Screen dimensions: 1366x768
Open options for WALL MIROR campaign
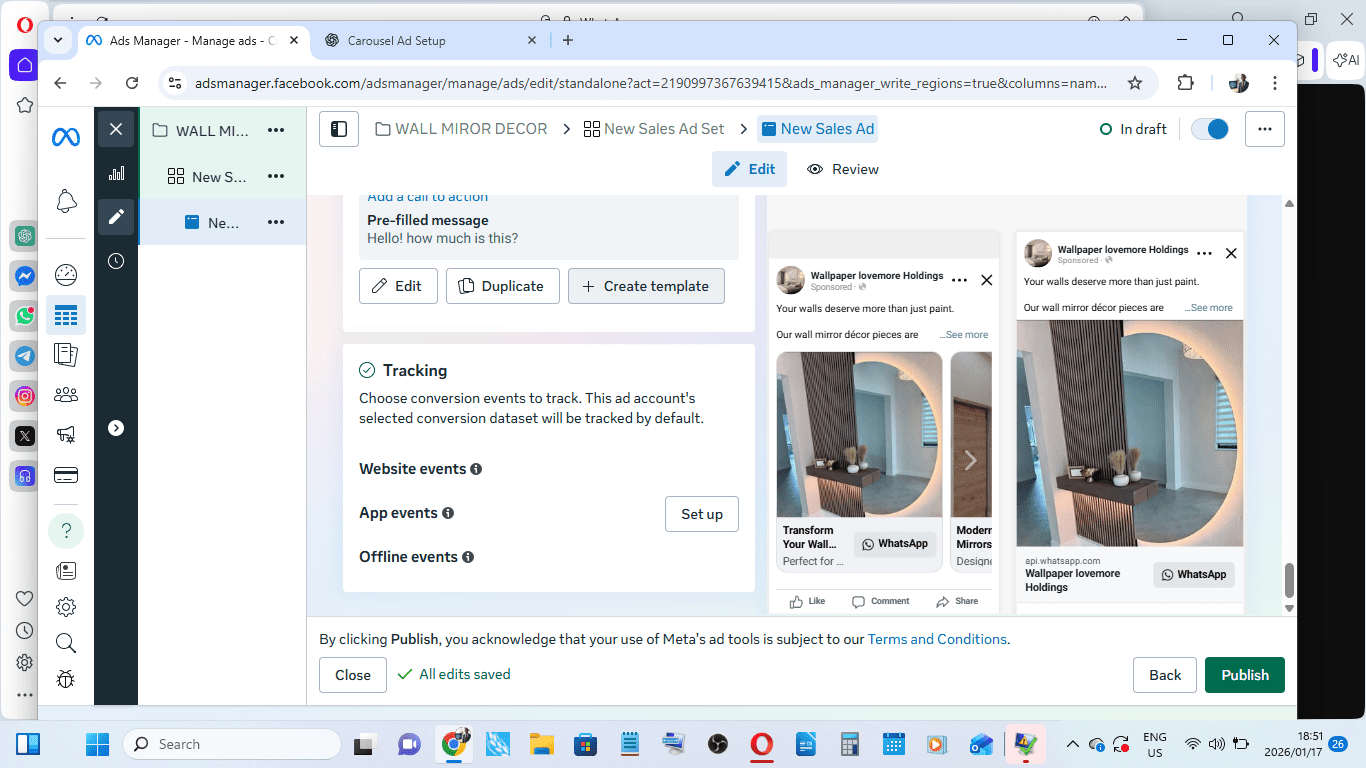(x=276, y=131)
